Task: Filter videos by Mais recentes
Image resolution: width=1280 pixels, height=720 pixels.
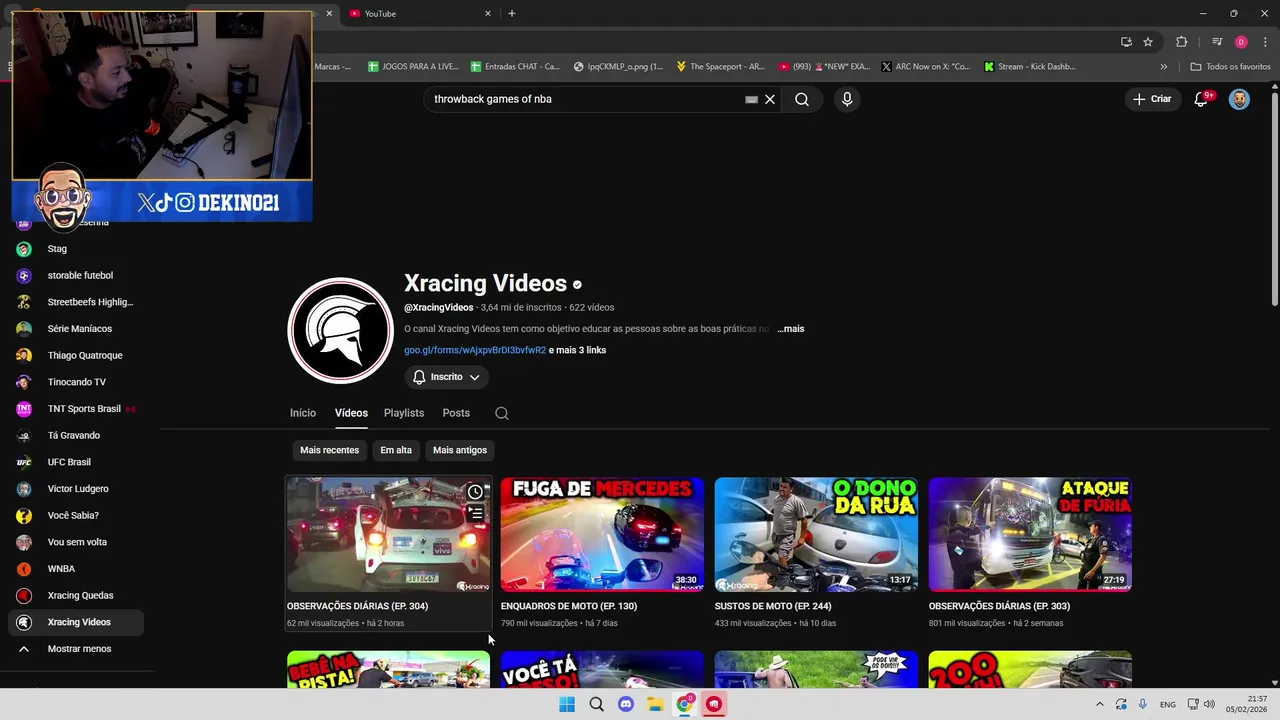Action: click(x=329, y=450)
